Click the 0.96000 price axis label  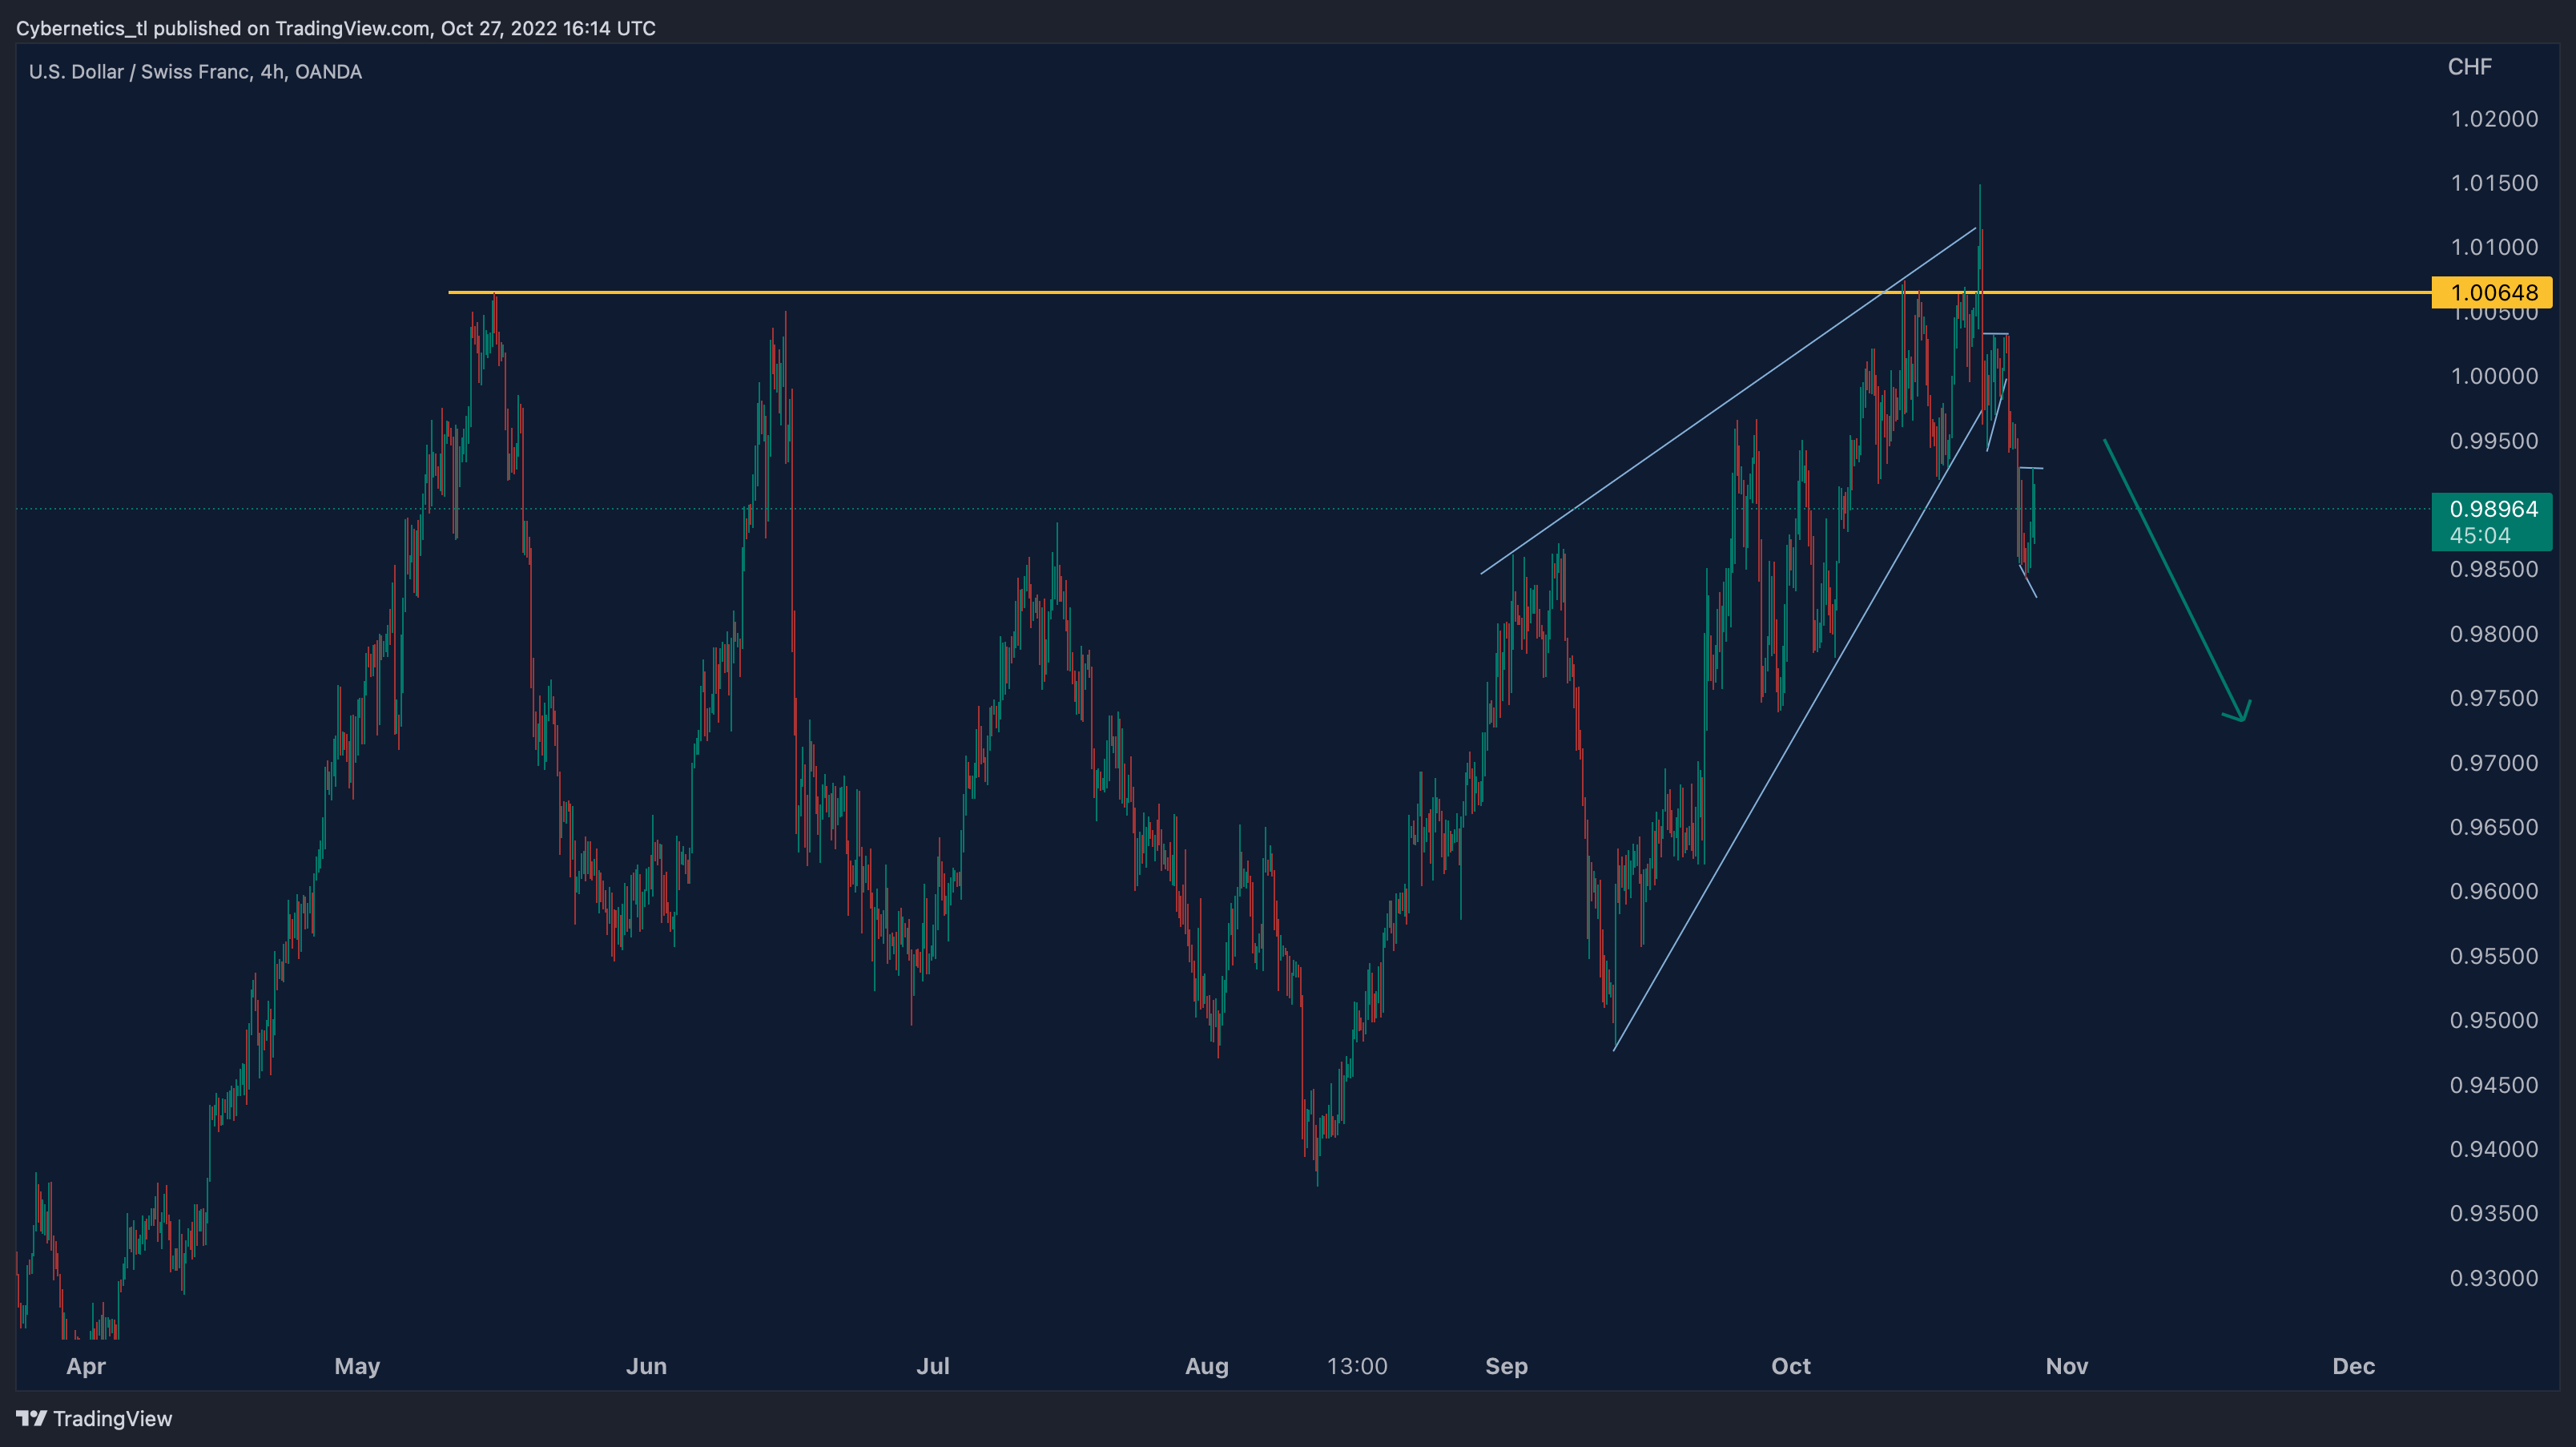click(x=2494, y=891)
